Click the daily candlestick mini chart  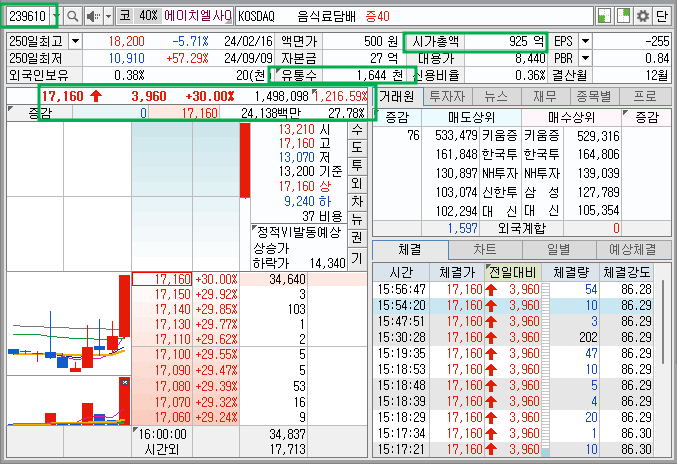[69, 323]
